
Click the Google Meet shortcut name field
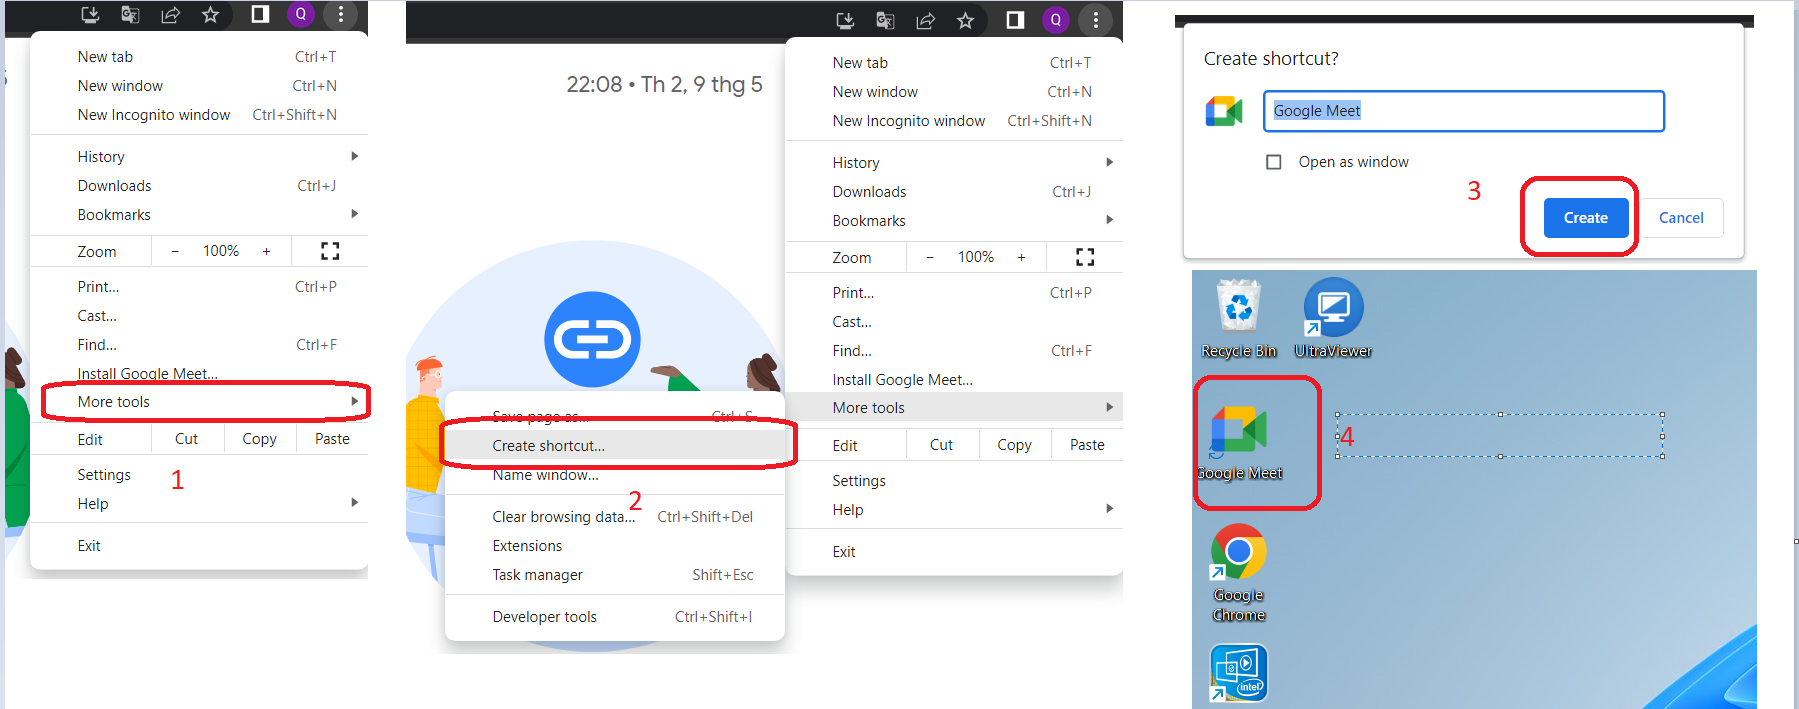(1463, 111)
